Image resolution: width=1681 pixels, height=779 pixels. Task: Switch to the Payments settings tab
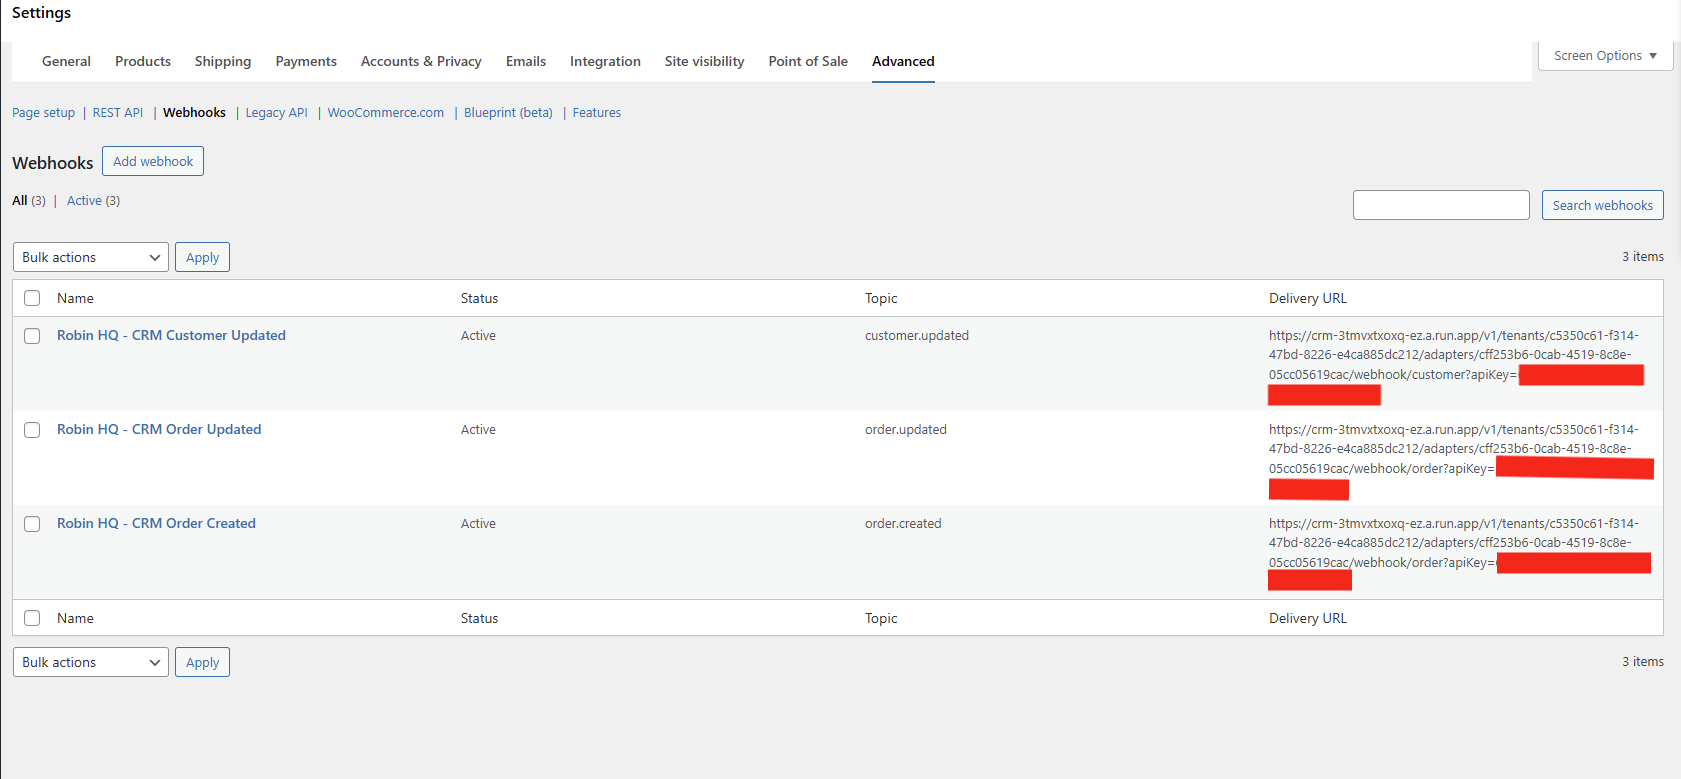306,61
